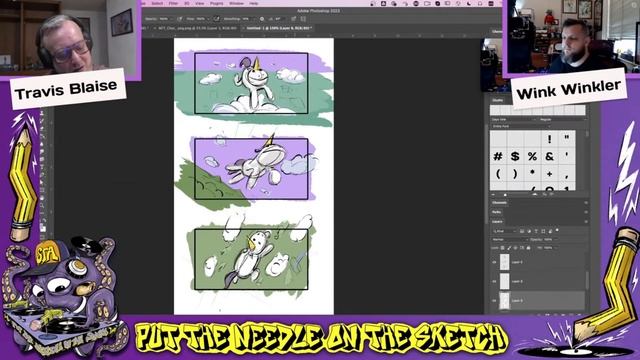640x360 pixels.
Task: Open the Channels panel options menu
Action: (x=586, y=202)
